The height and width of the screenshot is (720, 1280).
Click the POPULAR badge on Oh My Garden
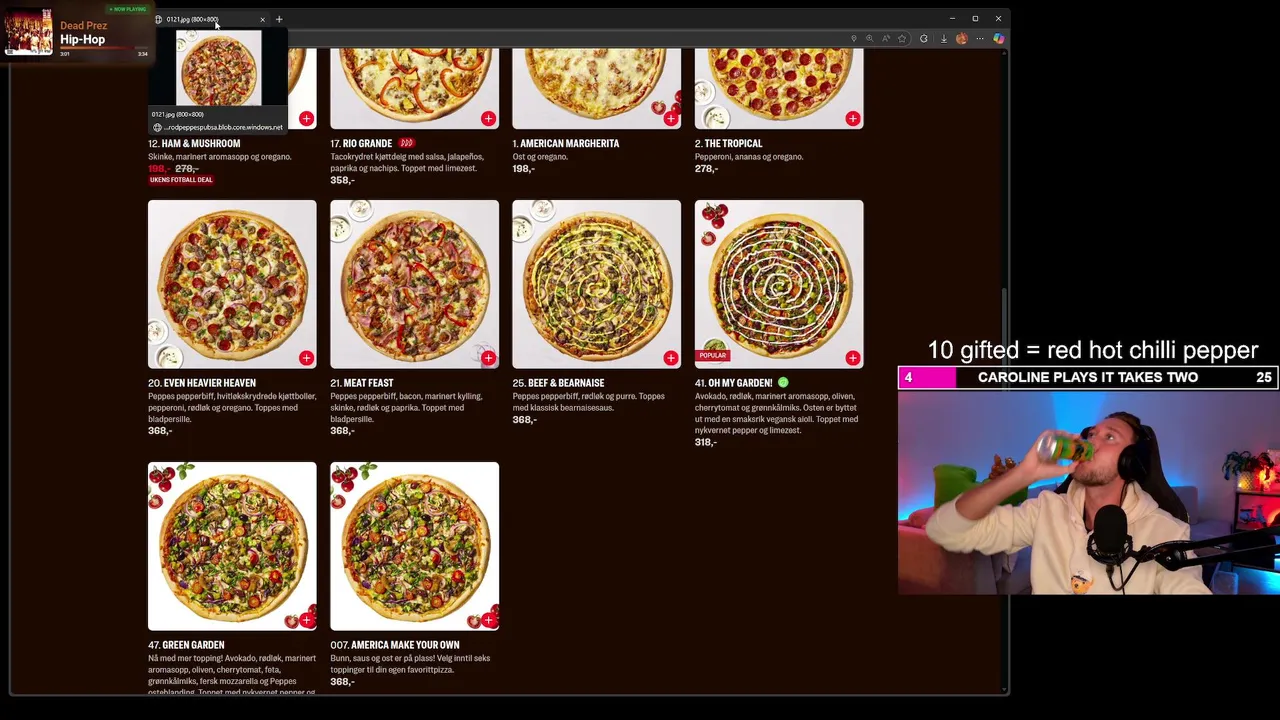tap(712, 355)
